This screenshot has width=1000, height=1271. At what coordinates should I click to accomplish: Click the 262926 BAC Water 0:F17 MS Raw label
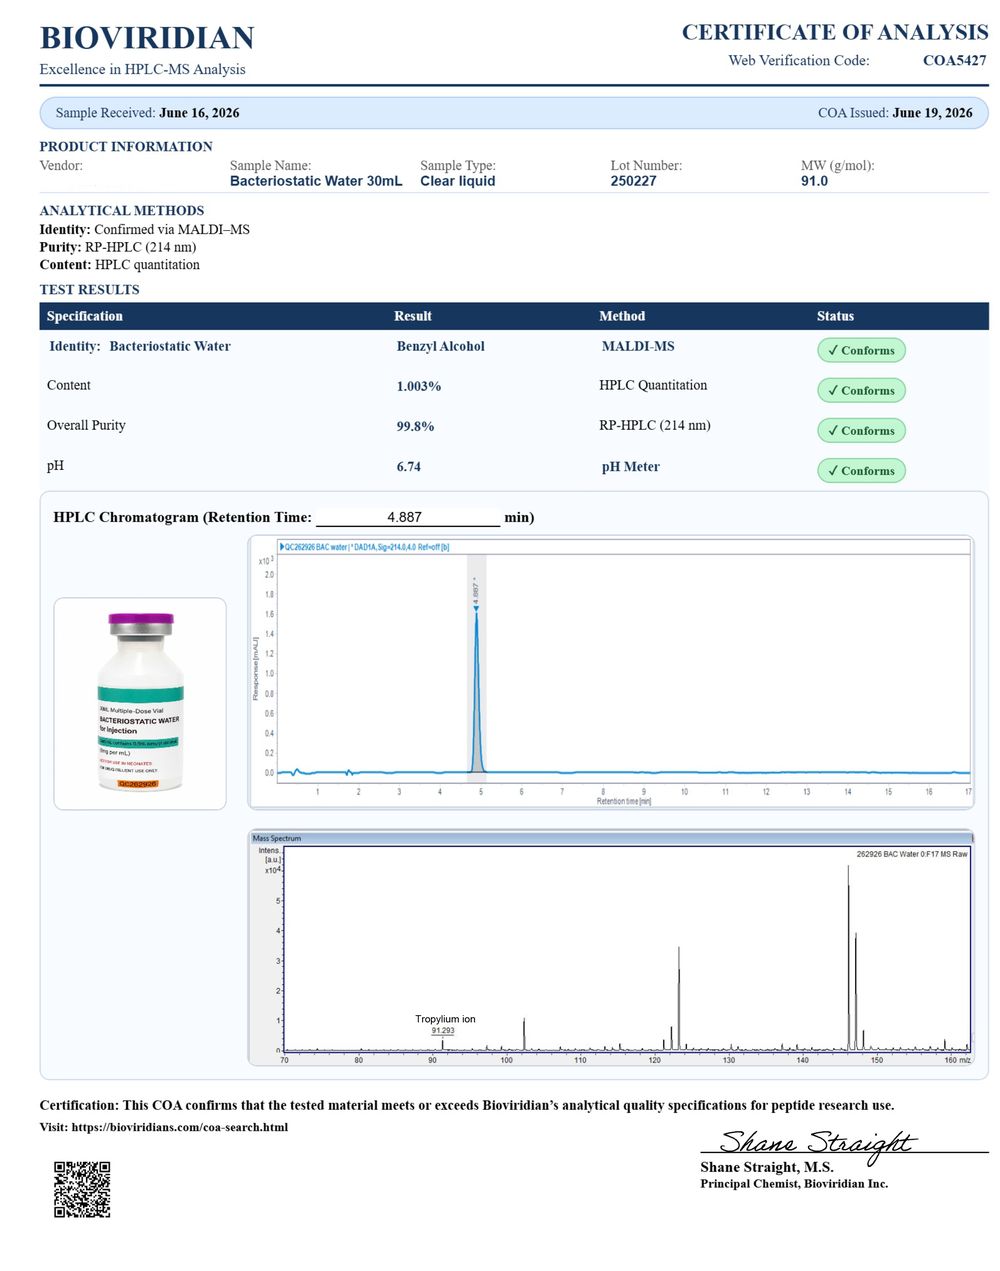tap(912, 854)
